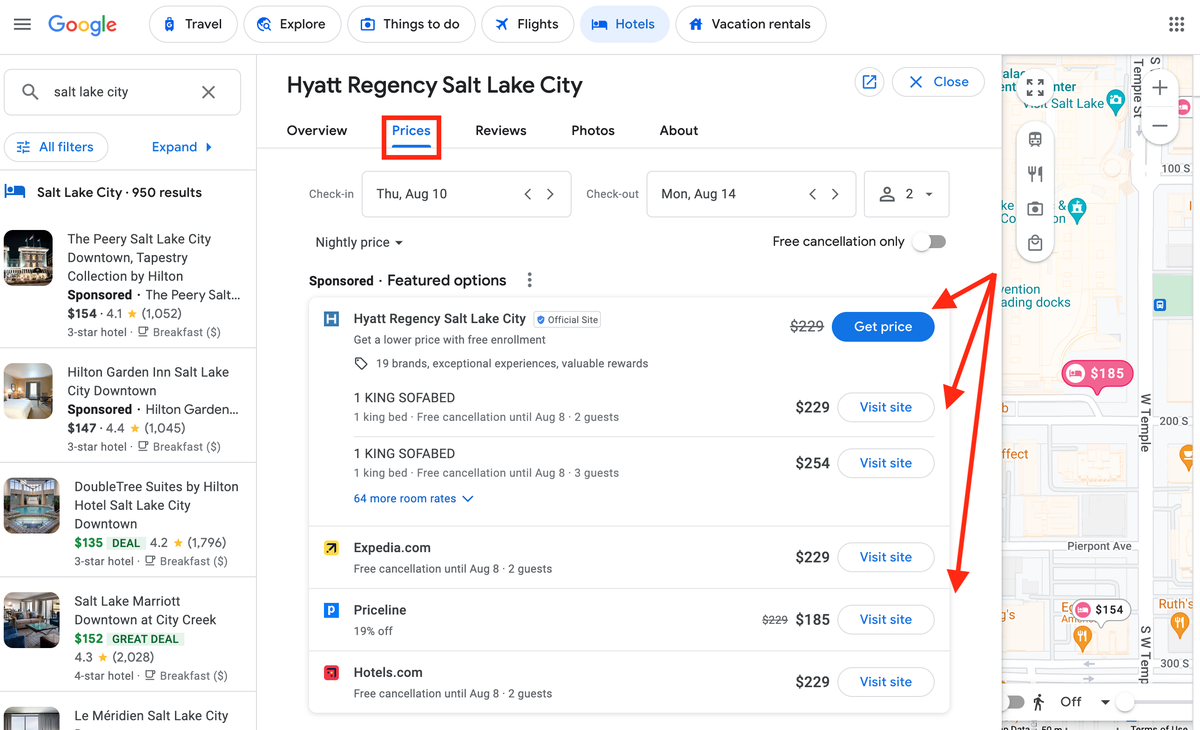
Task: Switch to the Prices tab
Action: [x=411, y=131]
